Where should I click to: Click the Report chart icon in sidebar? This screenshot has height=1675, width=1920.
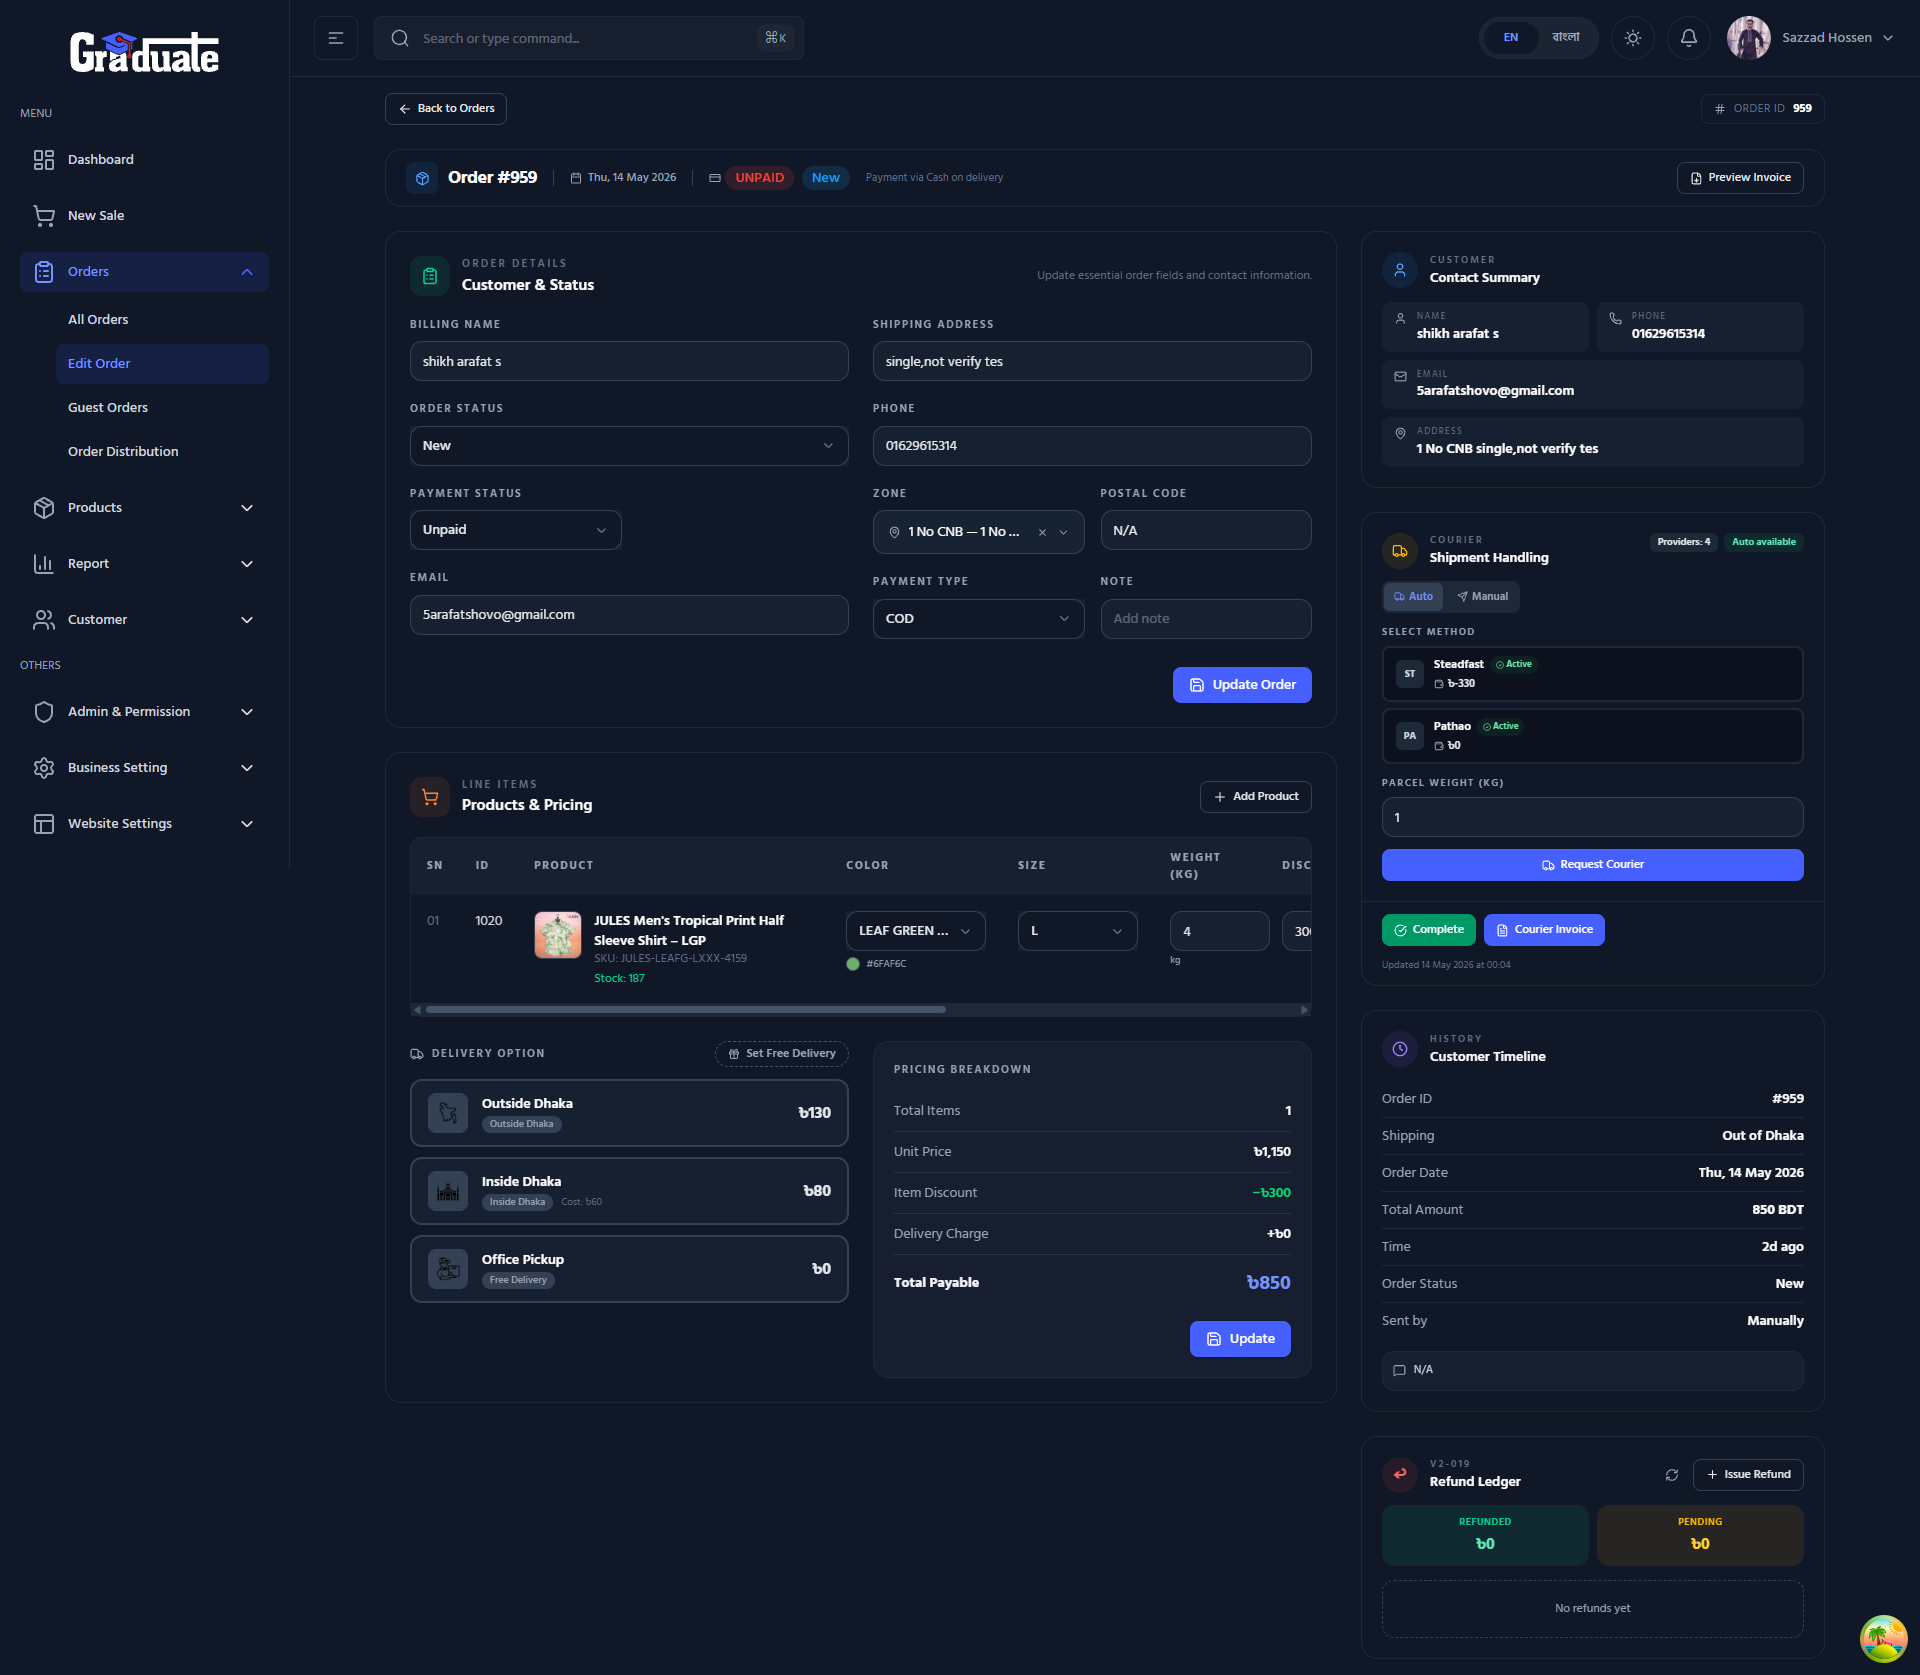click(x=43, y=564)
